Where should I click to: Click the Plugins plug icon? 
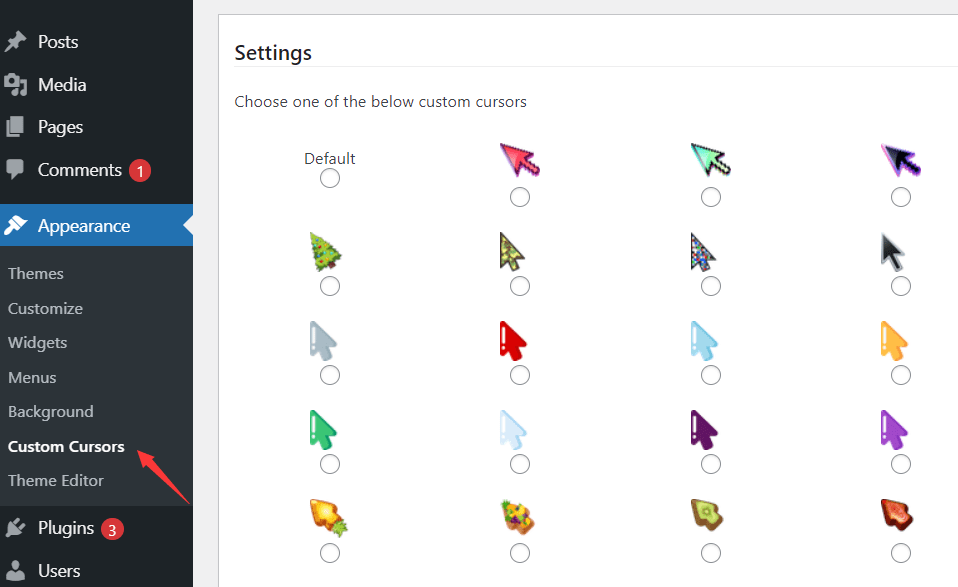click(16, 527)
